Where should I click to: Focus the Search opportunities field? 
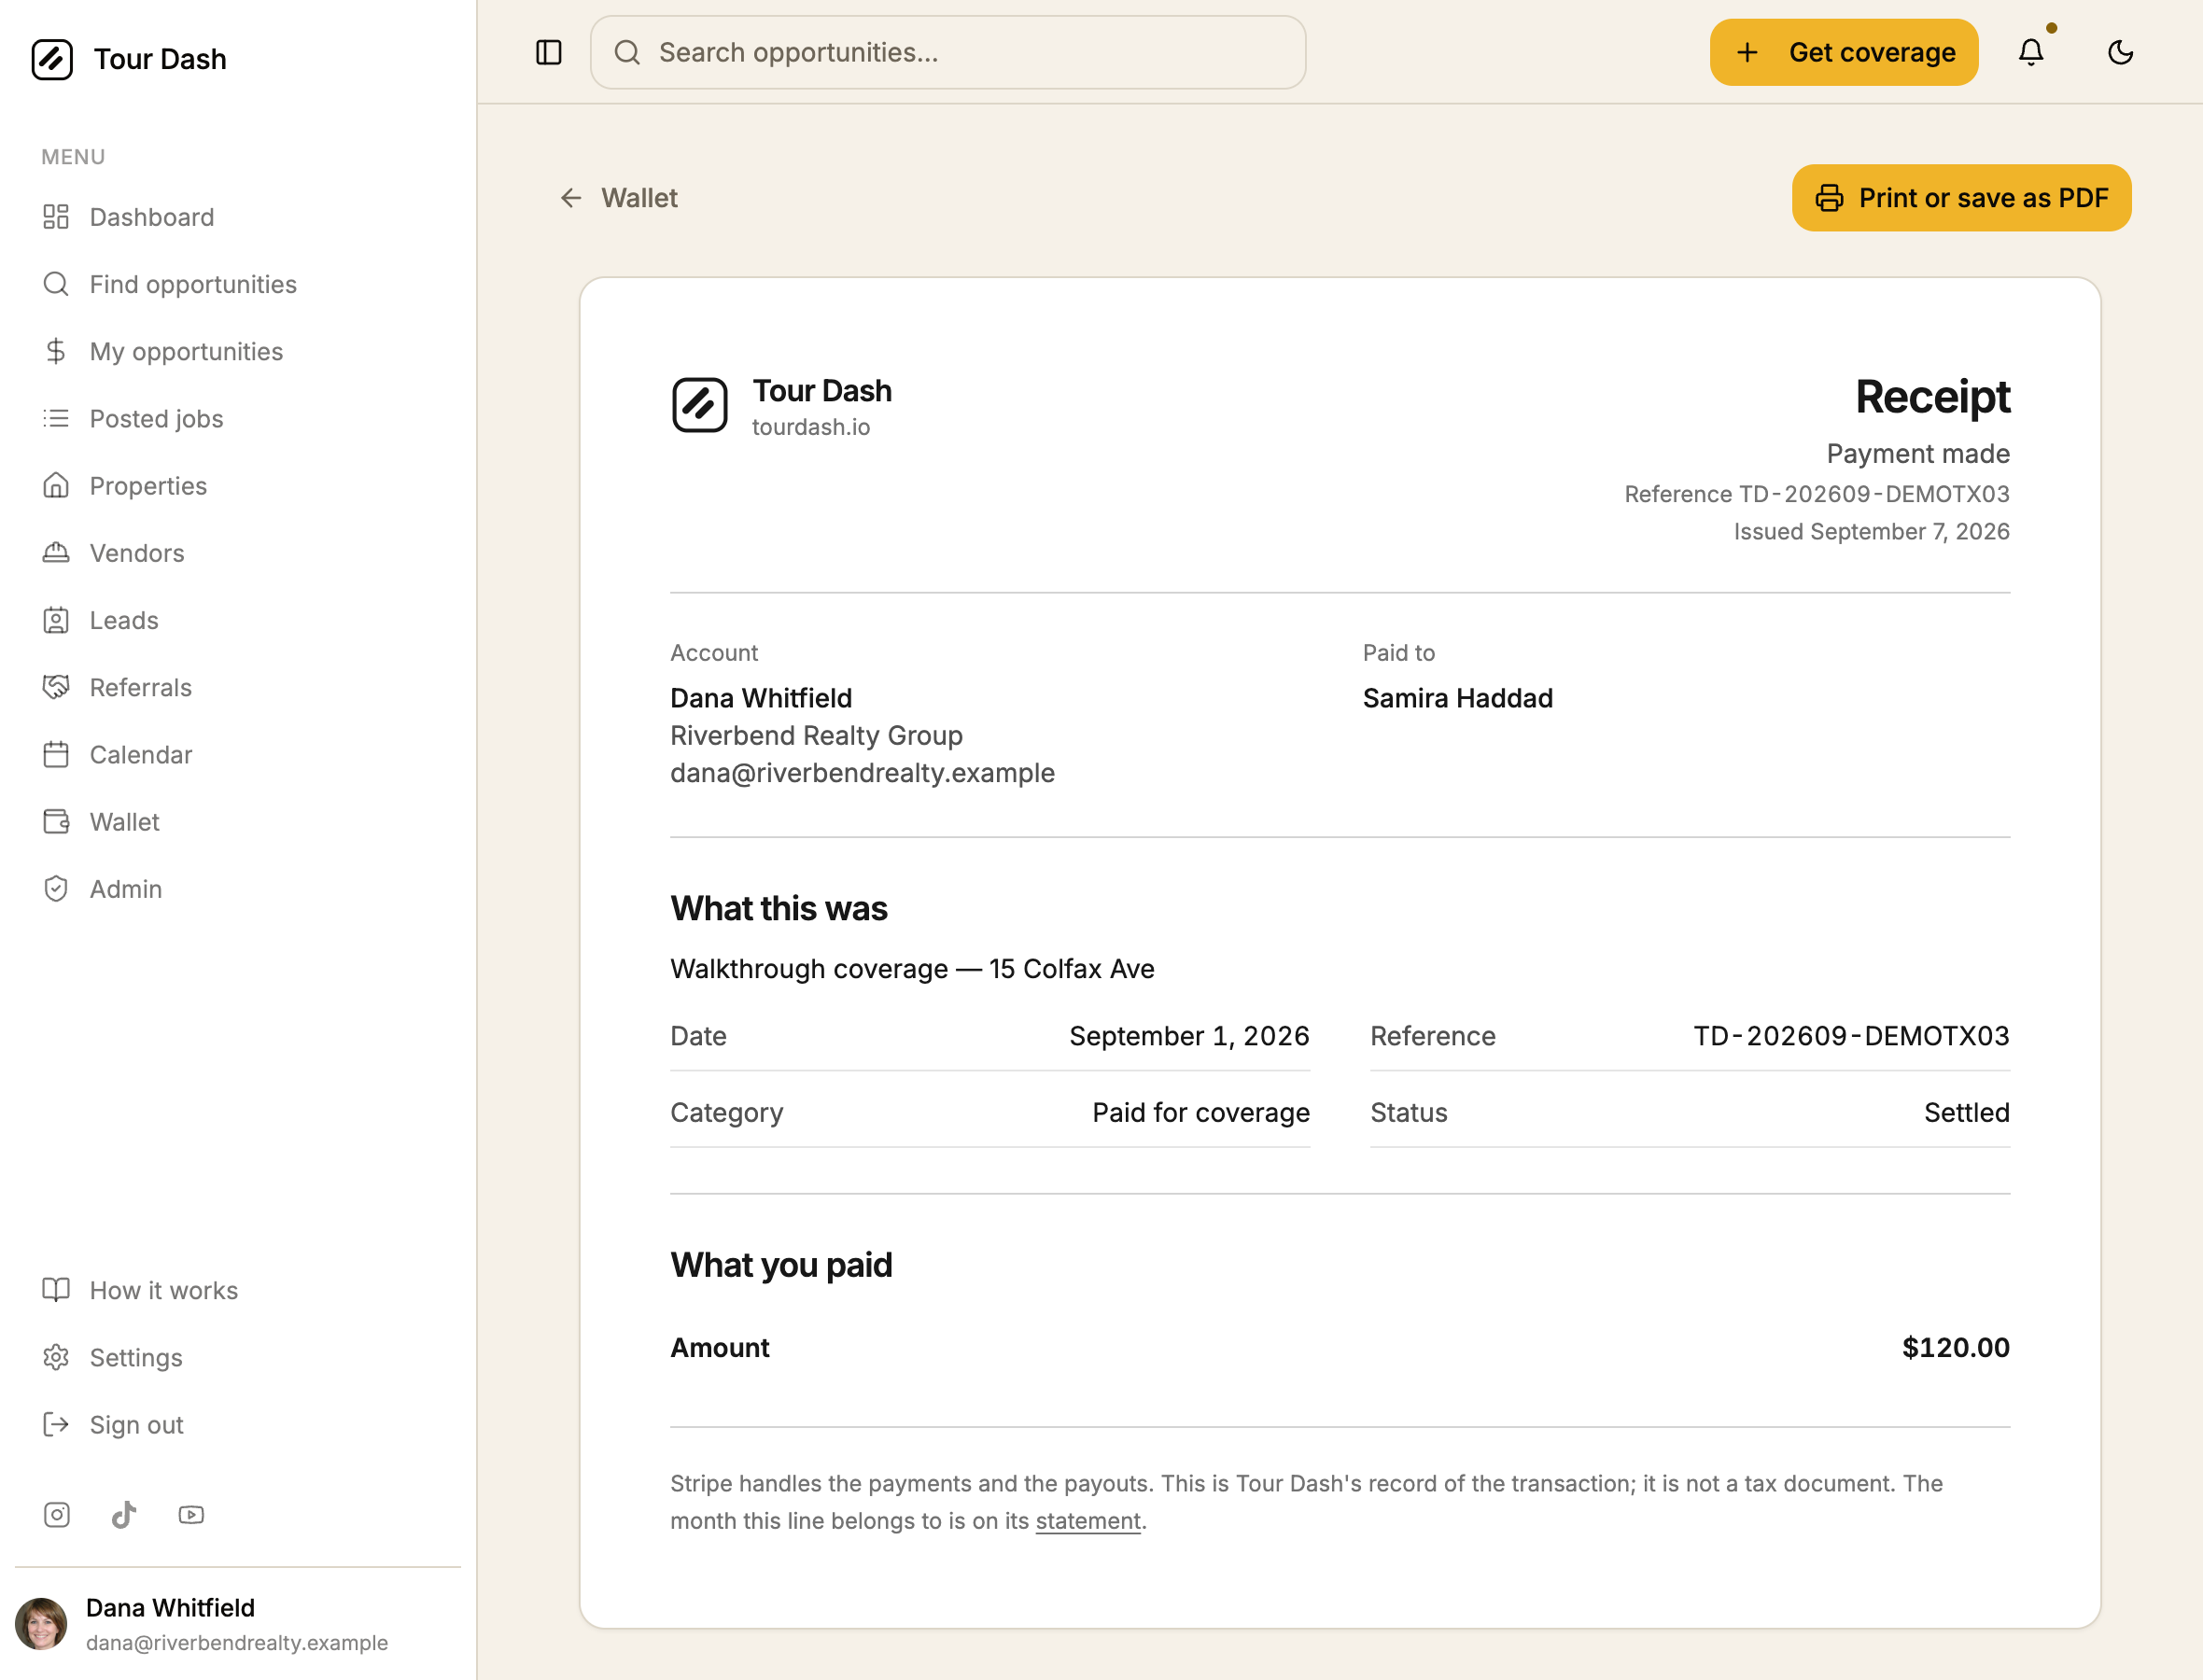click(947, 52)
